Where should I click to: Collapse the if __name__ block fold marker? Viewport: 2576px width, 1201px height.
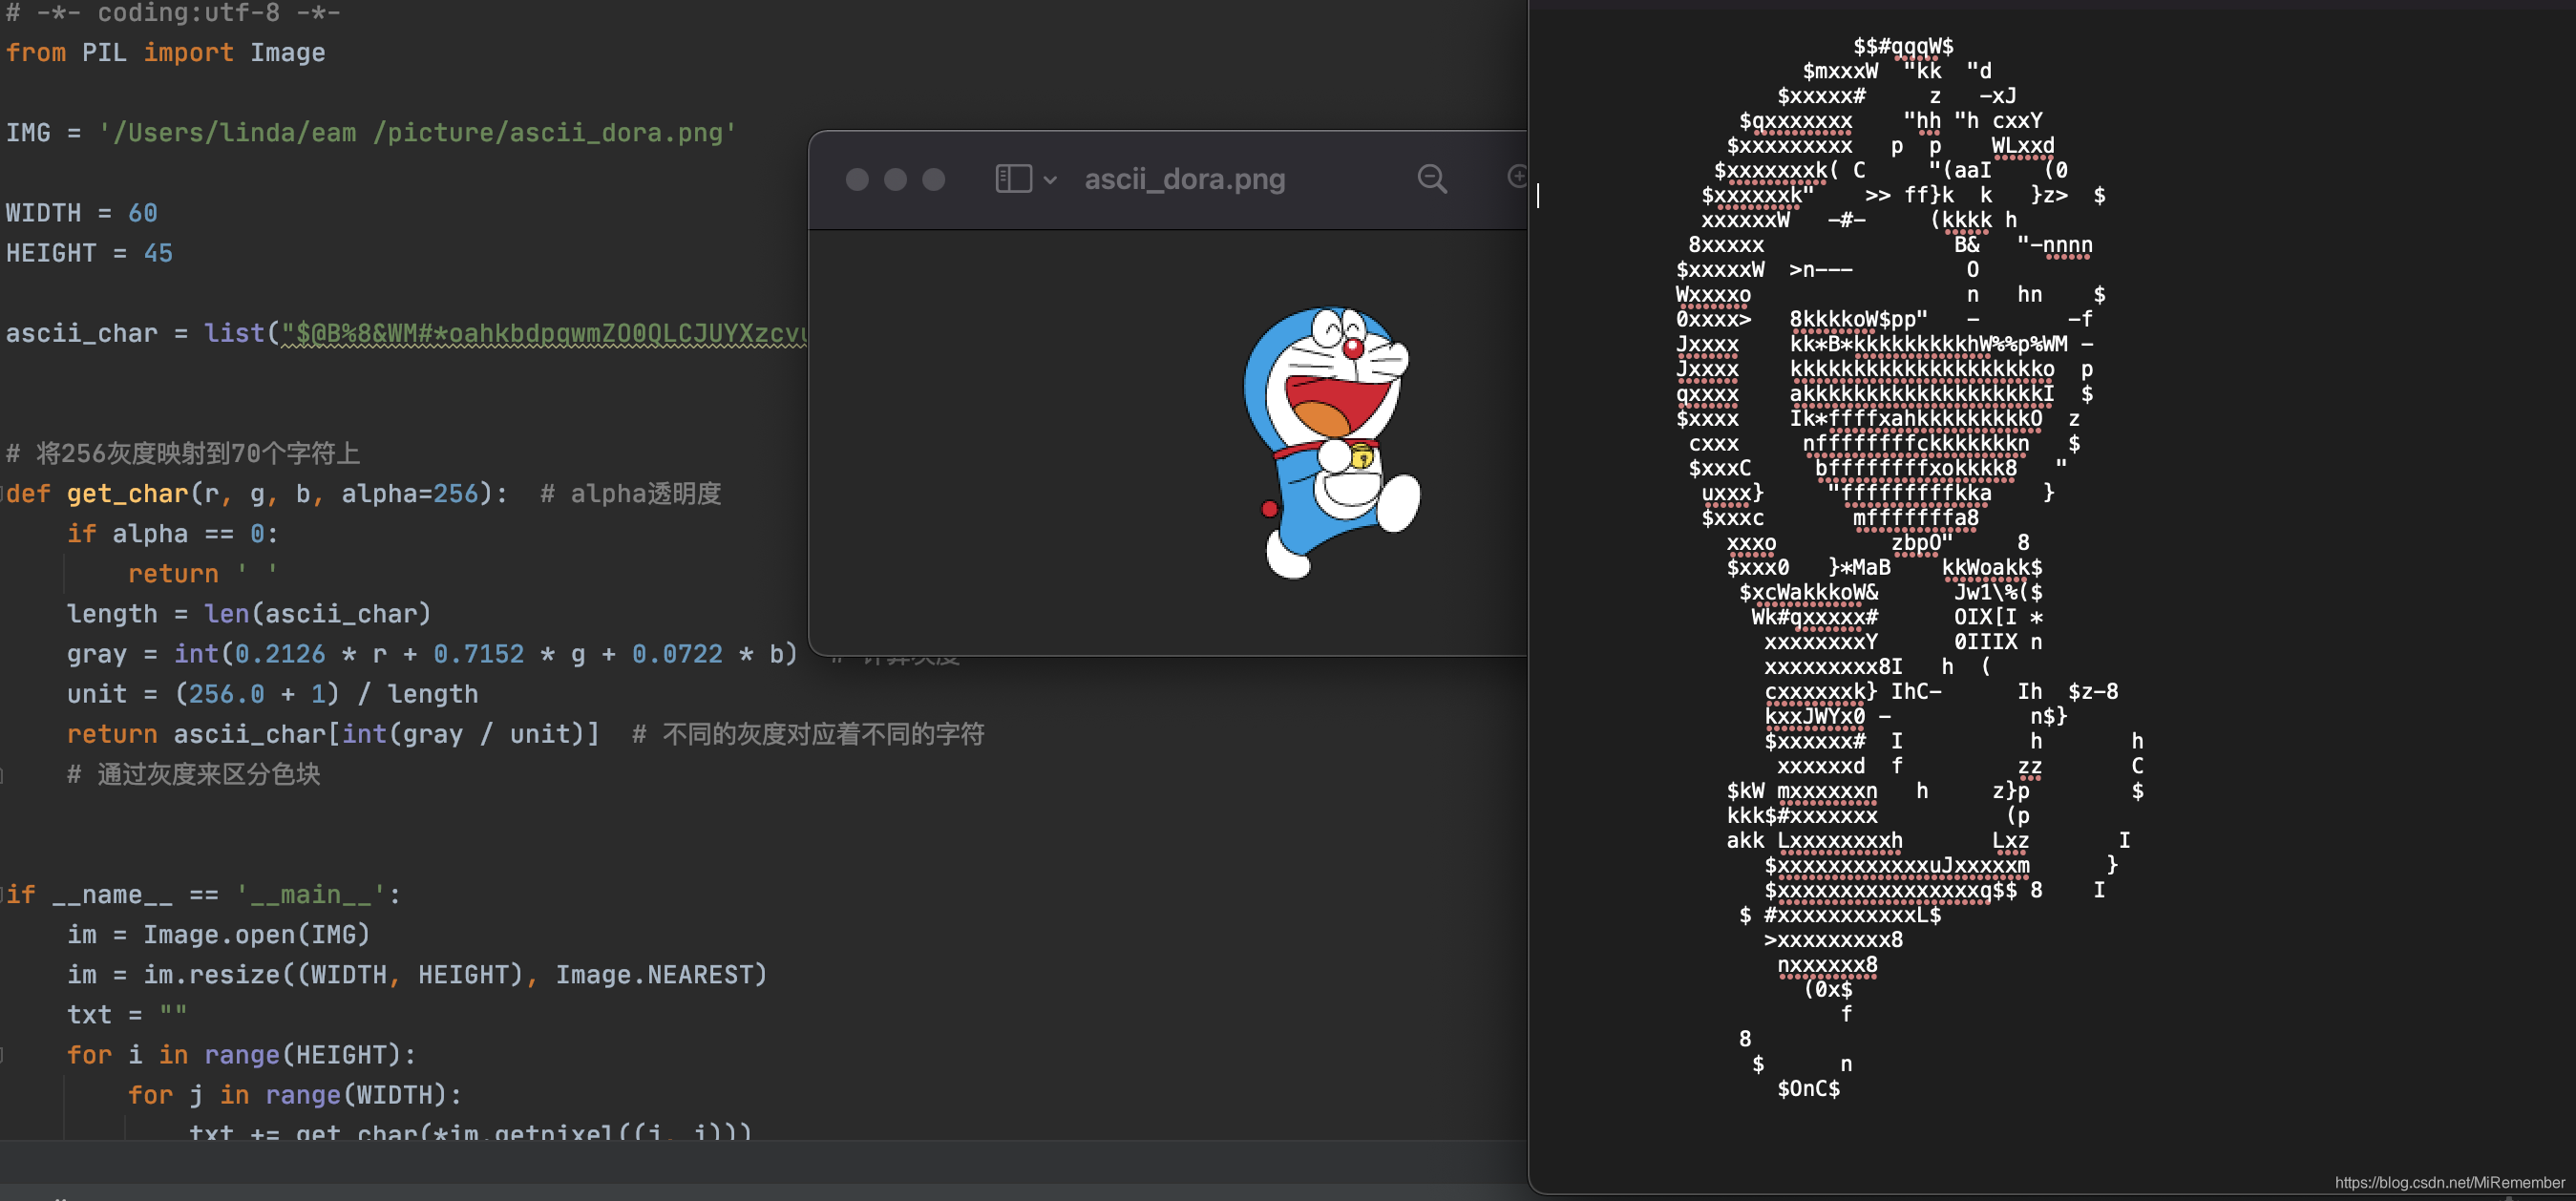point(3,894)
